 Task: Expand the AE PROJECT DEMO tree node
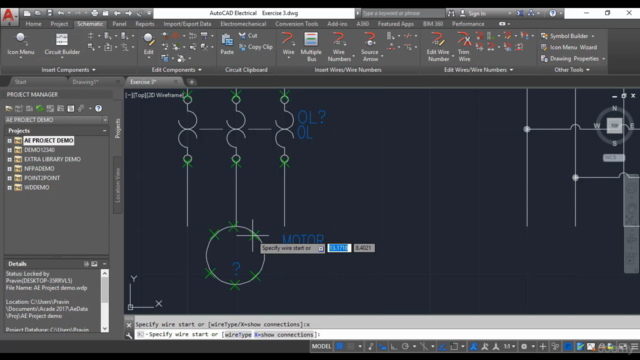click(9, 140)
